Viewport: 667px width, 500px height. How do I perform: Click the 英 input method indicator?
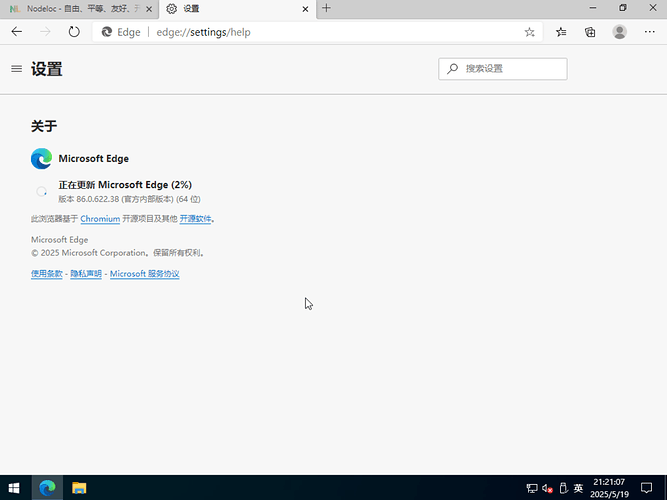578,488
